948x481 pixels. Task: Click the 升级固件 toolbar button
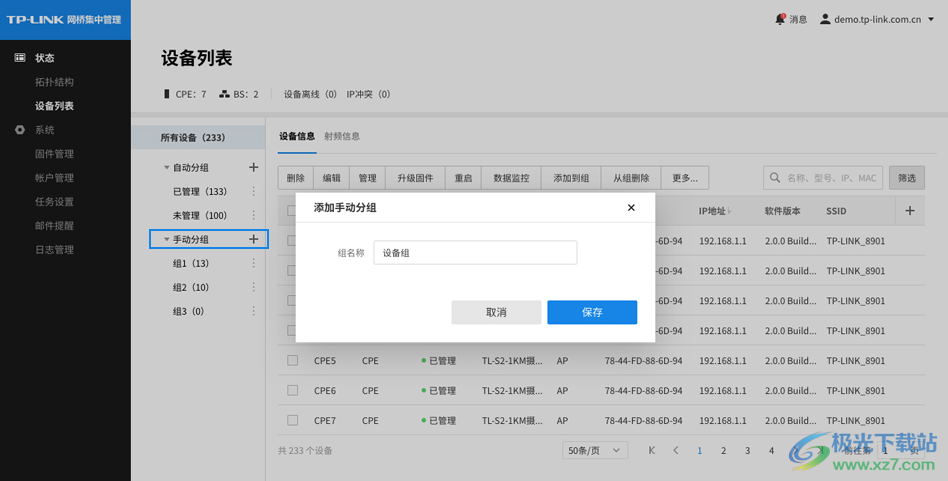coord(415,178)
